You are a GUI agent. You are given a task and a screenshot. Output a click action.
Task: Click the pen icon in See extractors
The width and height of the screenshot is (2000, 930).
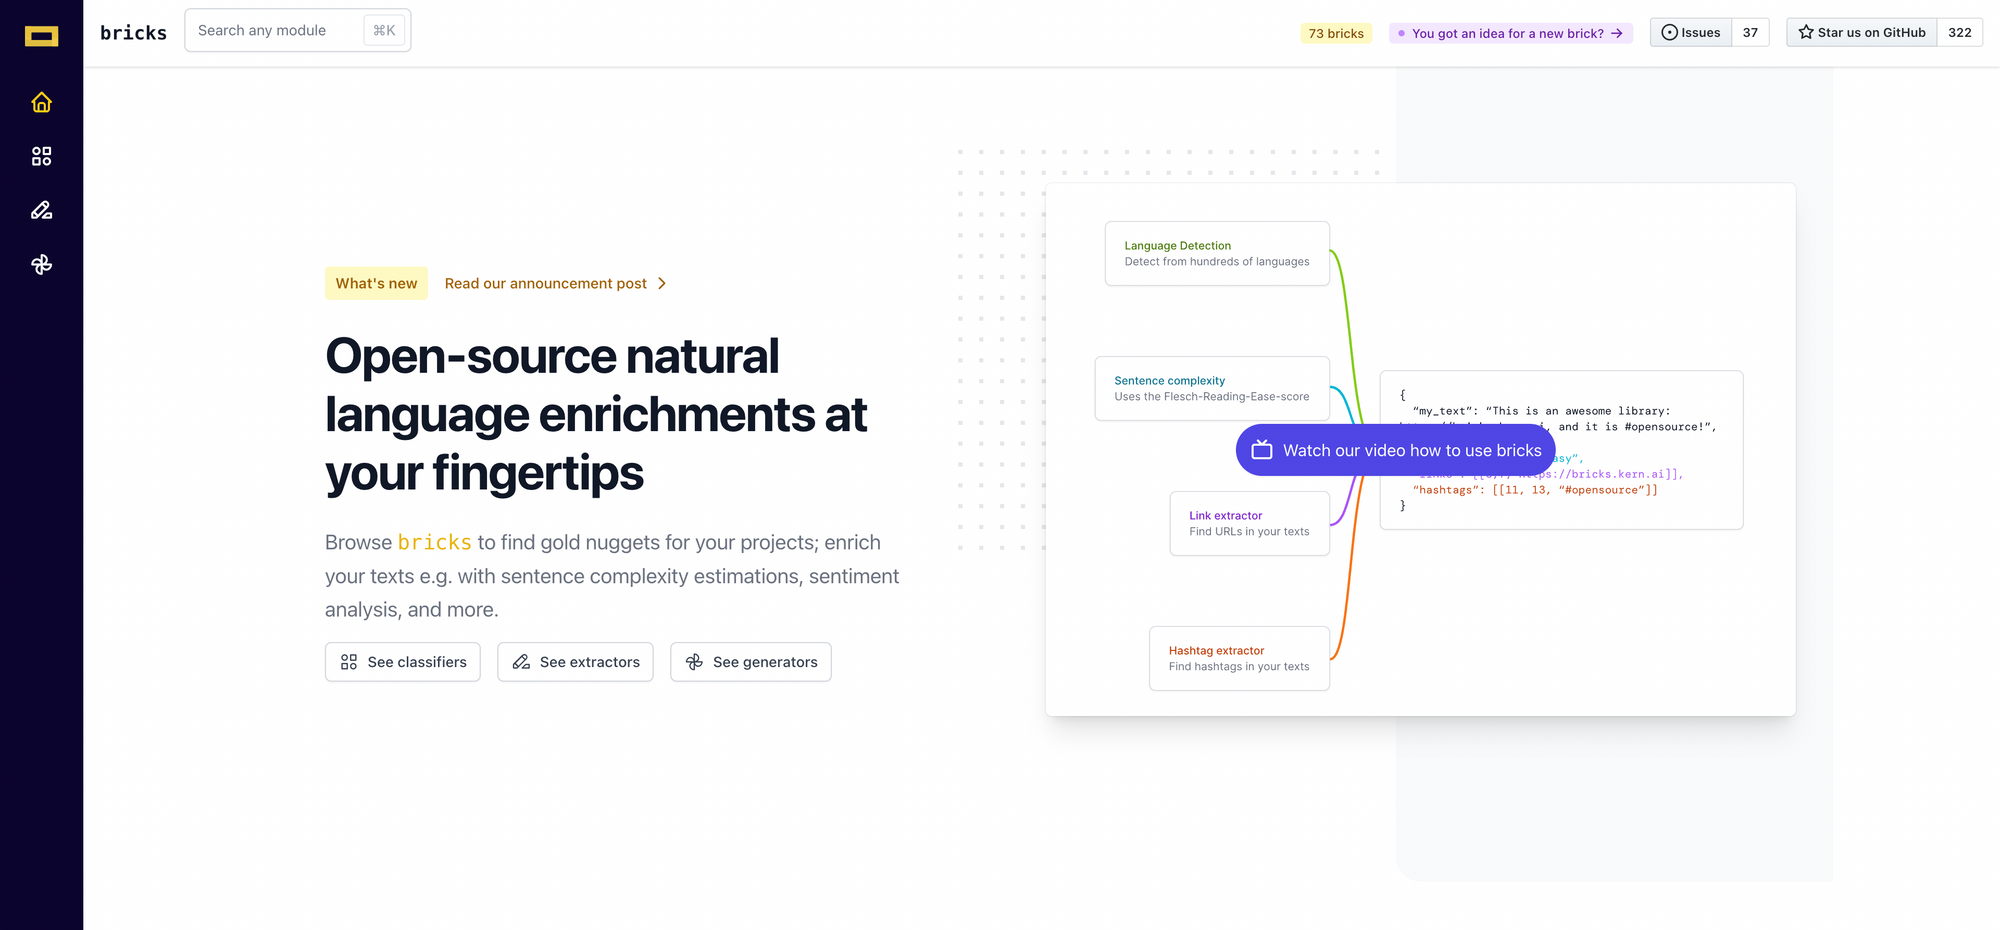pos(521,662)
